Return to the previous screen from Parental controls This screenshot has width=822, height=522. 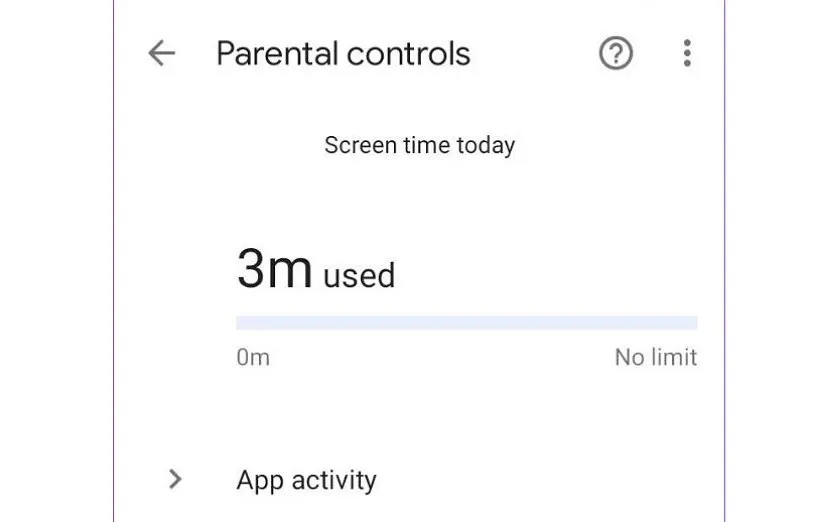161,53
